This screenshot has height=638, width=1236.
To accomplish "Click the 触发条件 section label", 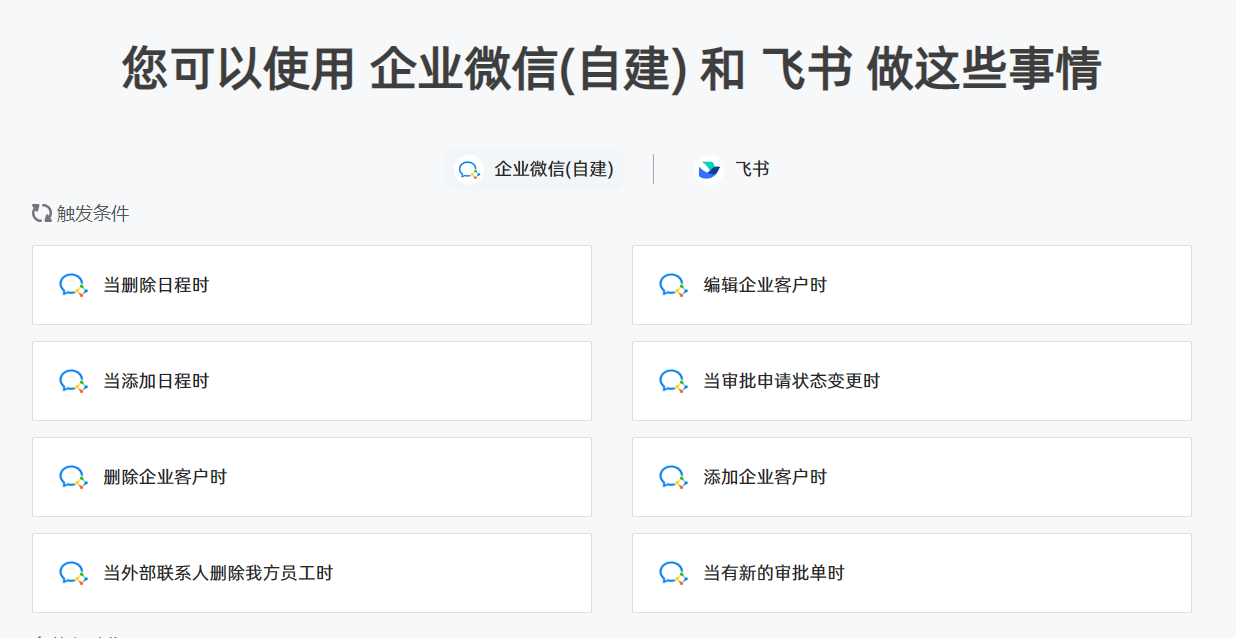I will [x=93, y=213].
